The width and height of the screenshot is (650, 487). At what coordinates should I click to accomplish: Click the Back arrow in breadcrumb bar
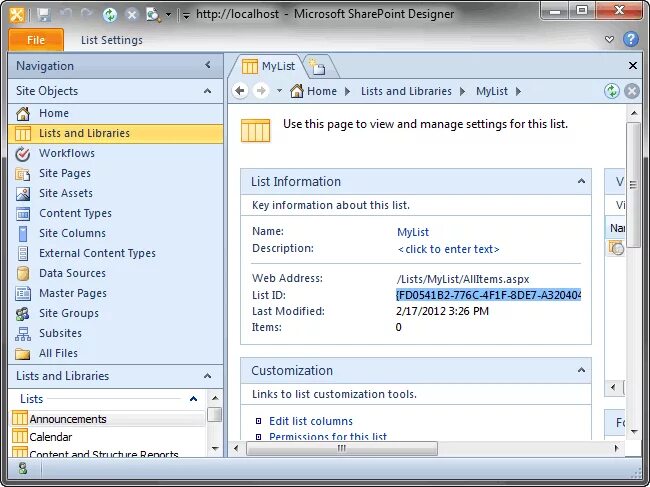pyautogui.click(x=240, y=91)
